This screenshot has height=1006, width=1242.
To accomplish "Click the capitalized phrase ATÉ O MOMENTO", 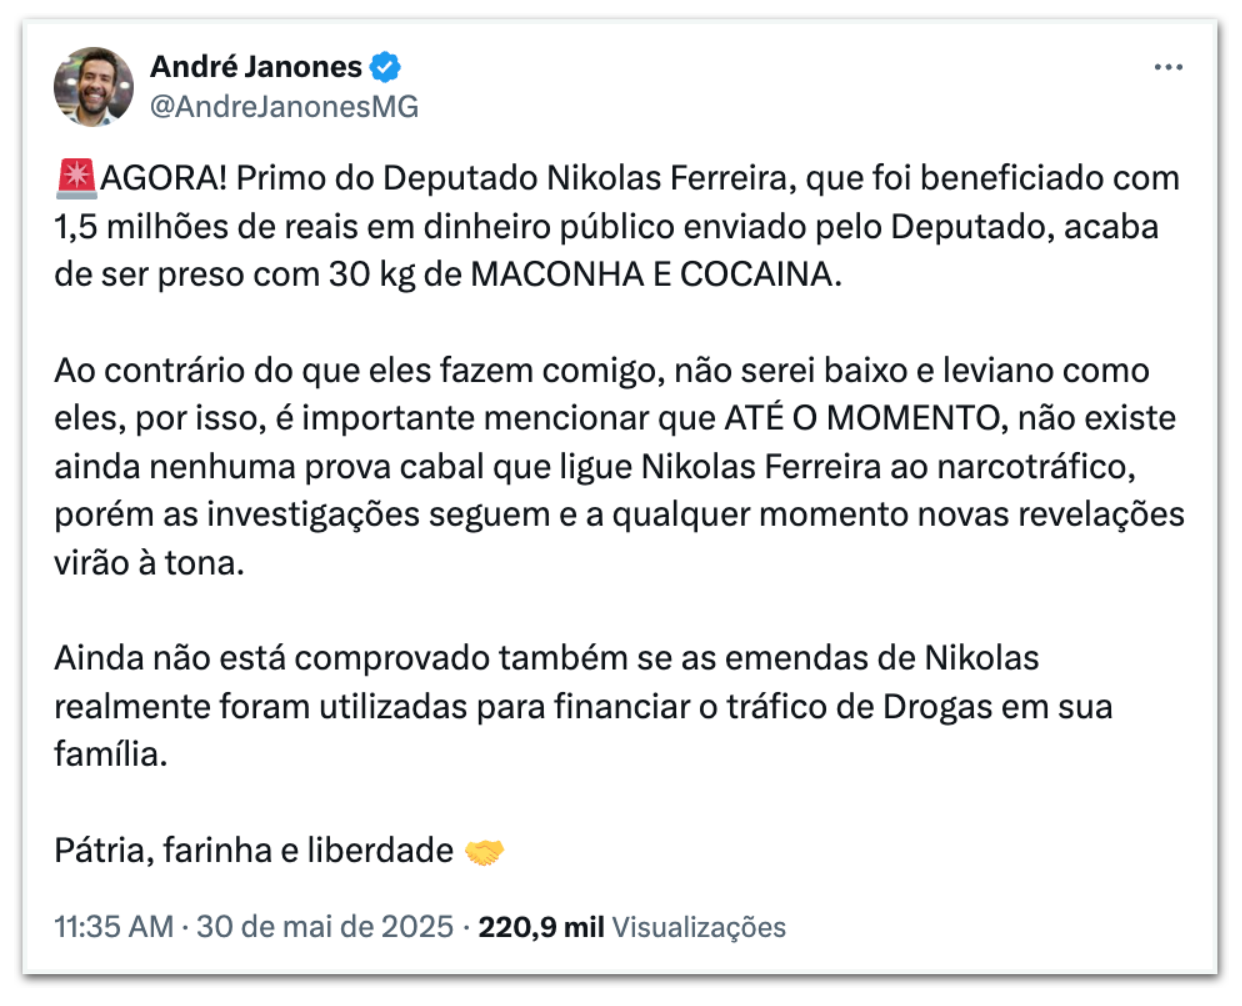I will (865, 418).
